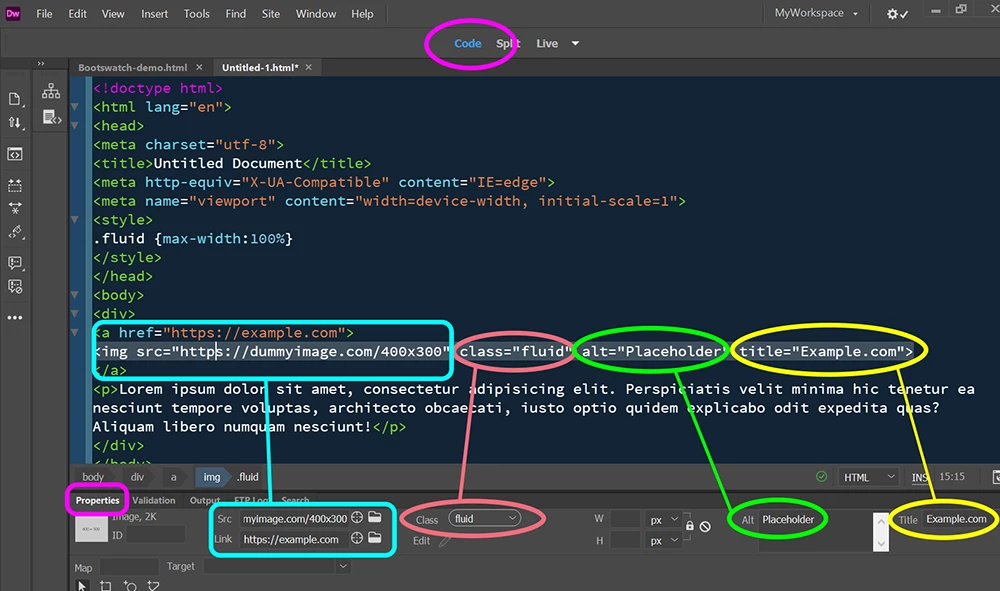Click the reset size circle-slash icon
This screenshot has height=591, width=1000.
705,527
